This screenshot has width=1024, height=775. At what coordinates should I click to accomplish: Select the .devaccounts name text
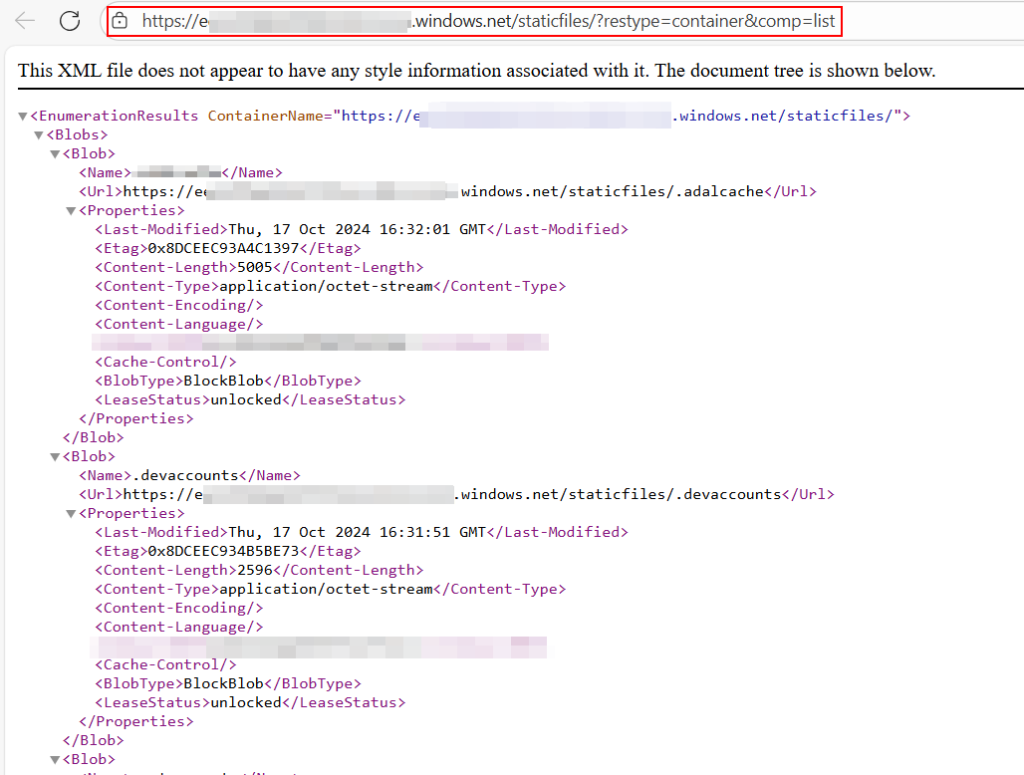pos(185,475)
